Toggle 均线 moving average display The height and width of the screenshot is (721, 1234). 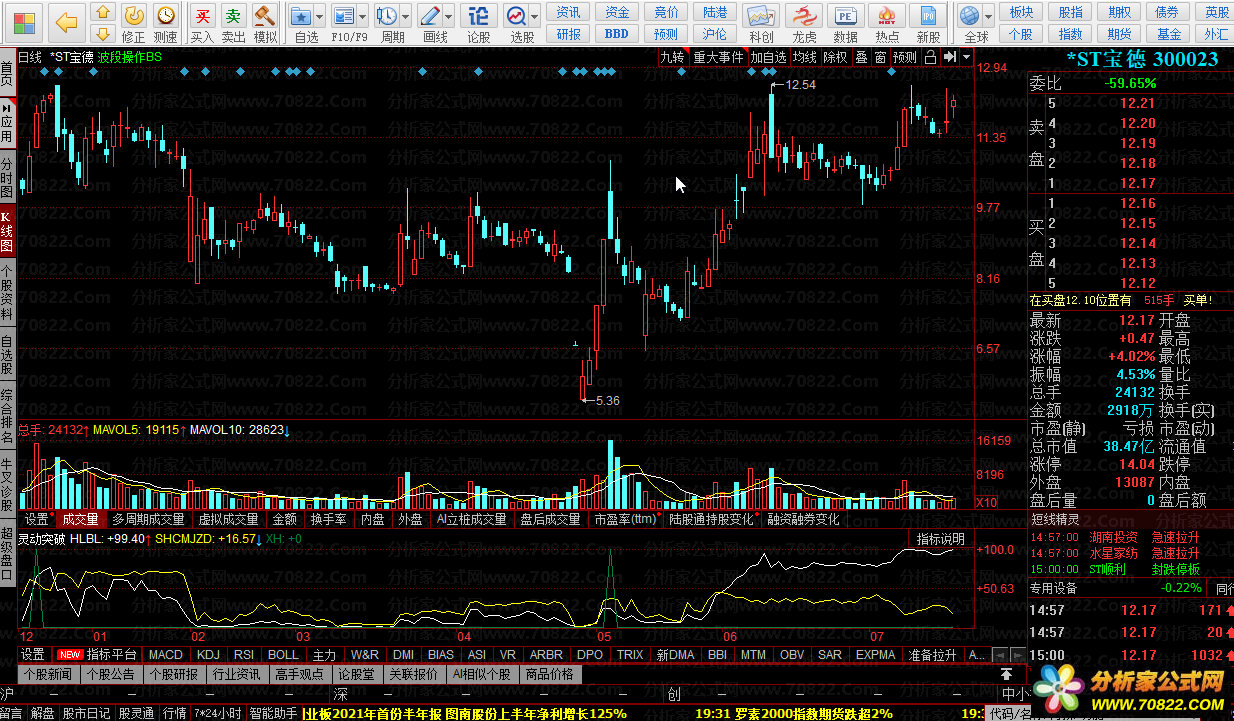[x=805, y=57]
